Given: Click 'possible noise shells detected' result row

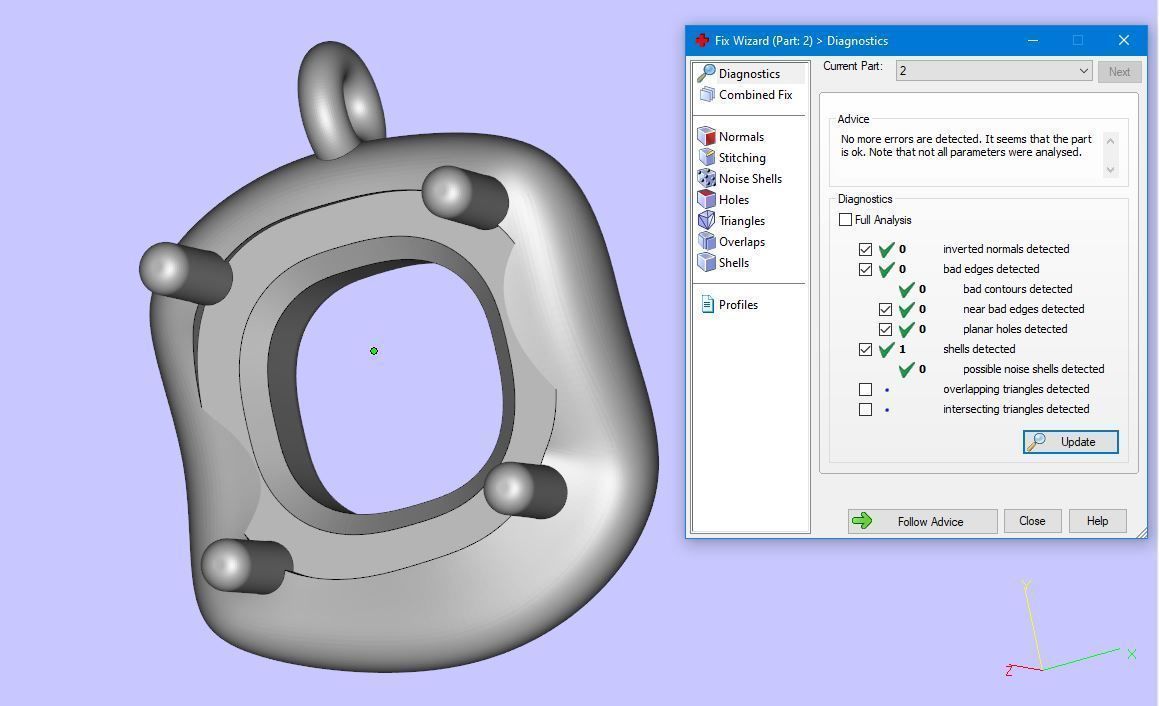Looking at the screenshot, I should pos(1001,369).
